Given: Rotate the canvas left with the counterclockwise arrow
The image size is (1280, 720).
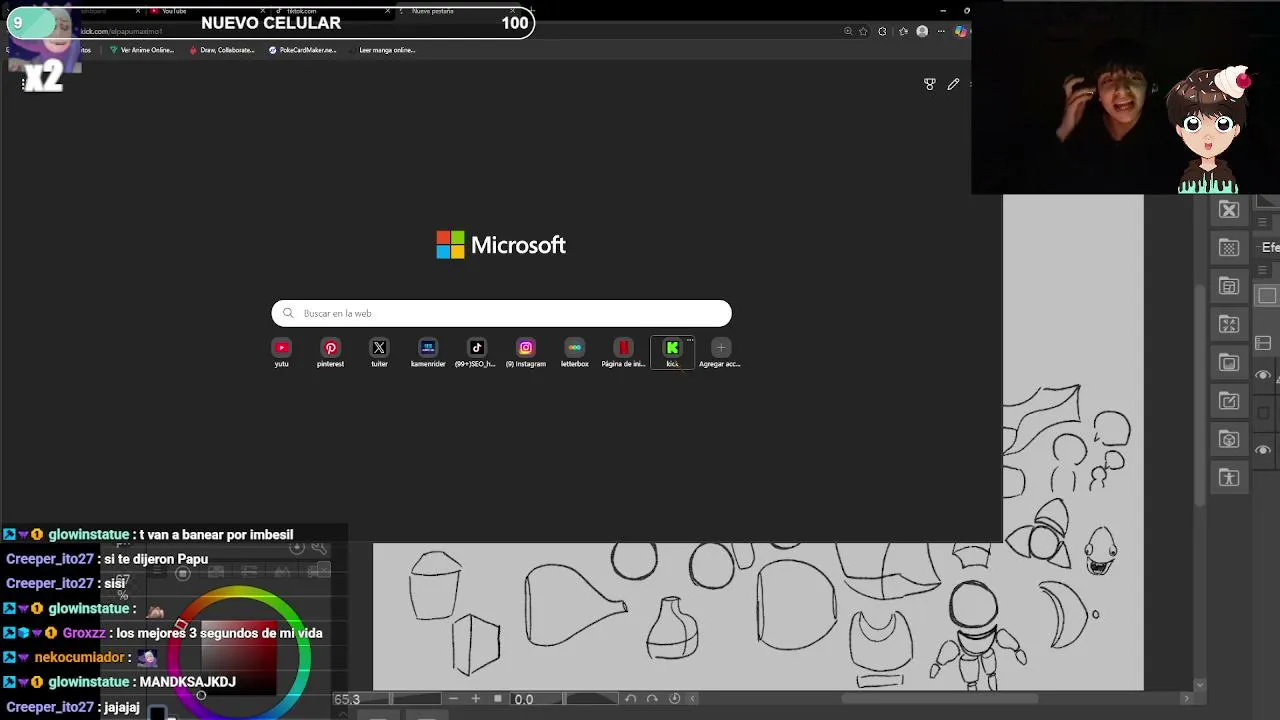Looking at the screenshot, I should 631,699.
